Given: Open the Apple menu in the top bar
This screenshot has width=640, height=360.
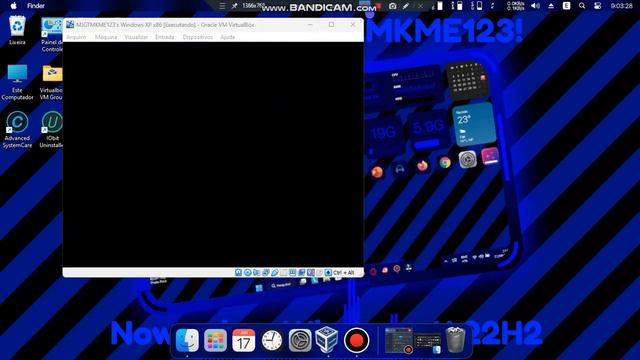Looking at the screenshot, I should coord(13,6).
